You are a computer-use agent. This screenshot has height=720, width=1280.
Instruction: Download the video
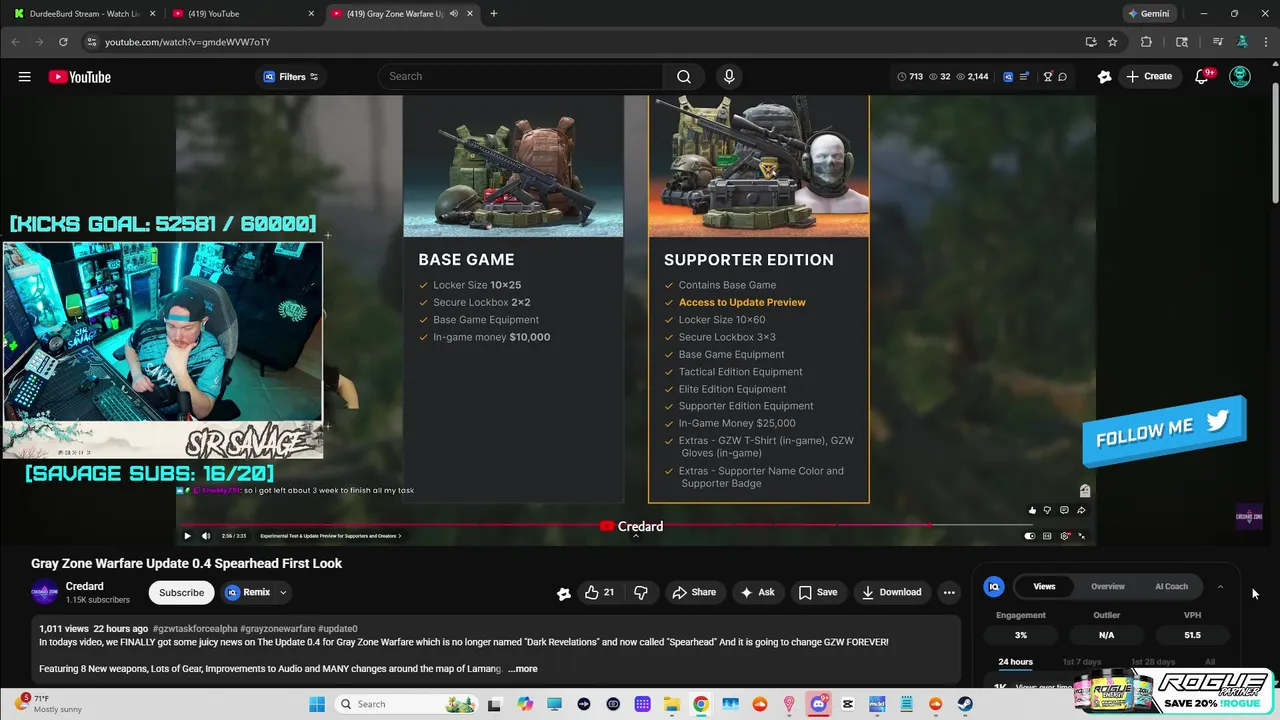[x=892, y=592]
